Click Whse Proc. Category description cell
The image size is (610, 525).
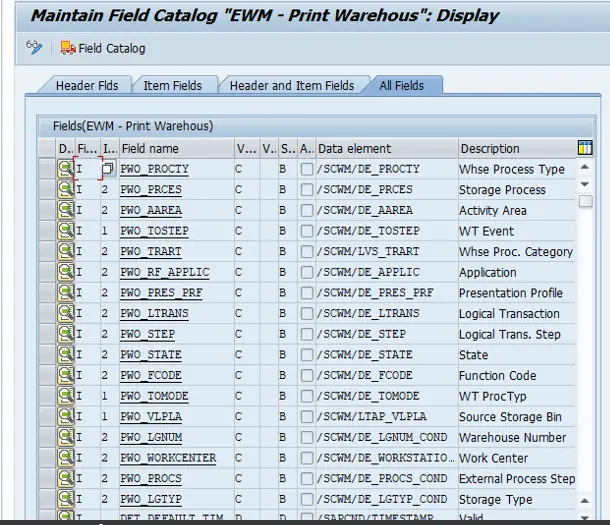[x=517, y=252]
